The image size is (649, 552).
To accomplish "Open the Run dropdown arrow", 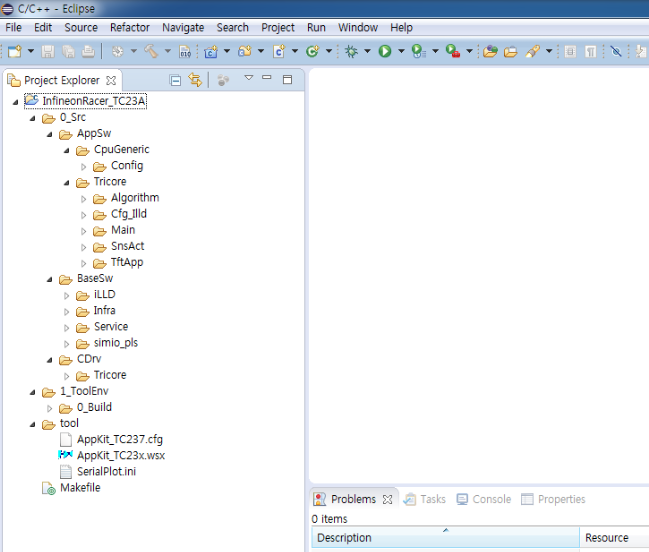I will 401,51.
